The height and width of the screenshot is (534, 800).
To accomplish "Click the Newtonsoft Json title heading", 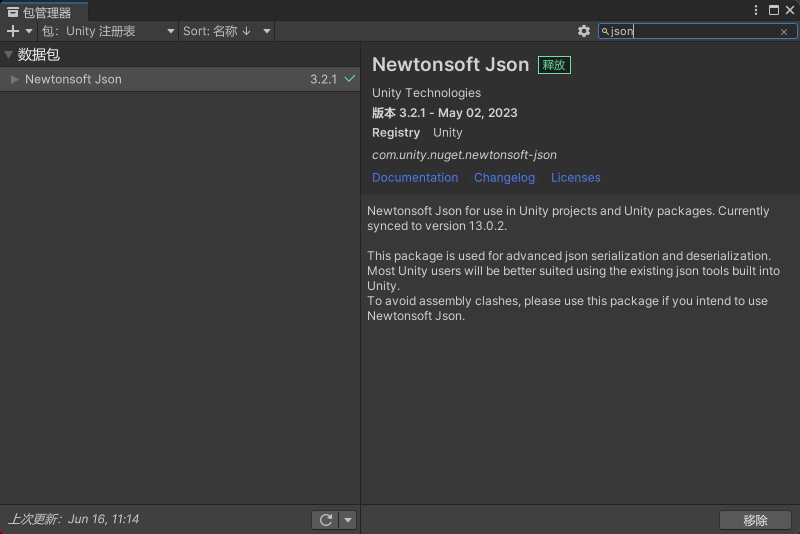I will click(x=451, y=64).
